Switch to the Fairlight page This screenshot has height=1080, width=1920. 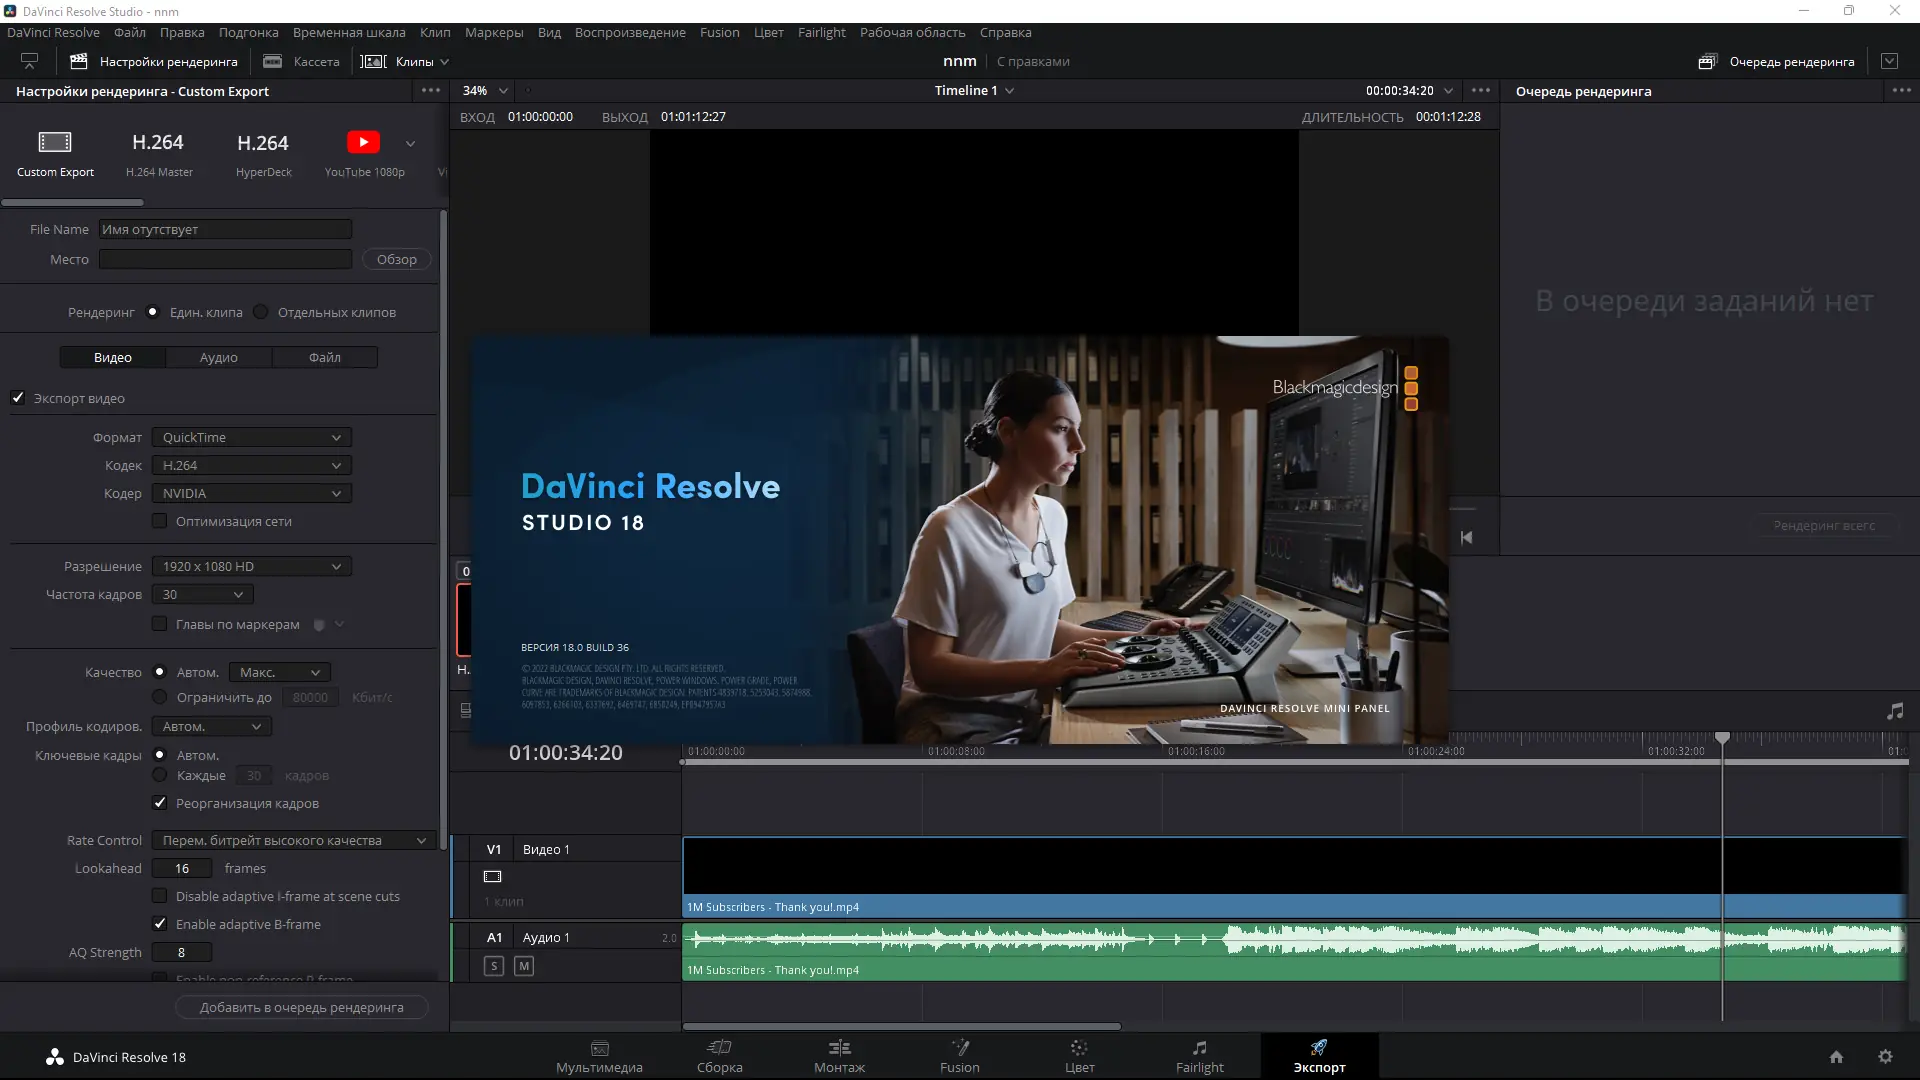1199,1055
